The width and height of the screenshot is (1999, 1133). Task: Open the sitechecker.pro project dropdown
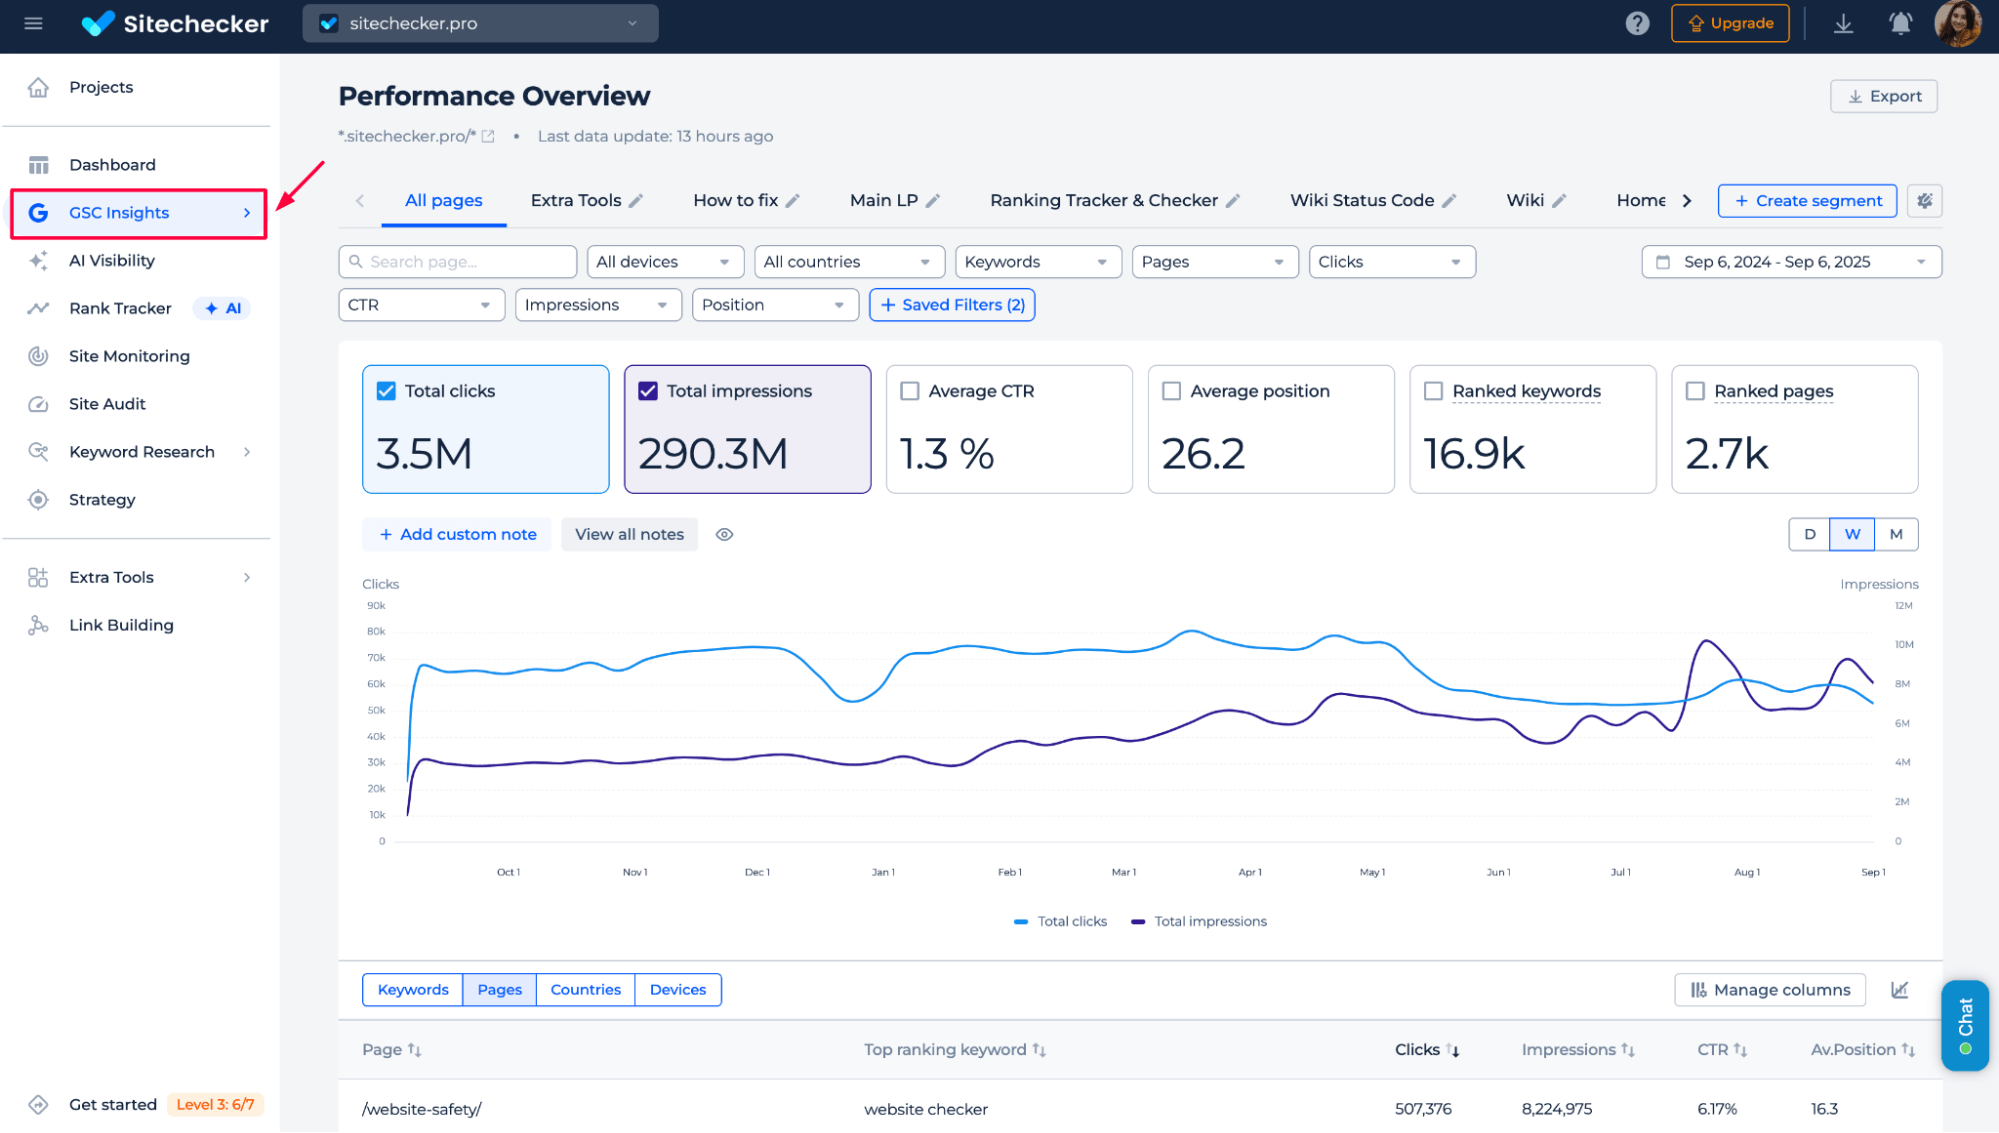pyautogui.click(x=481, y=23)
